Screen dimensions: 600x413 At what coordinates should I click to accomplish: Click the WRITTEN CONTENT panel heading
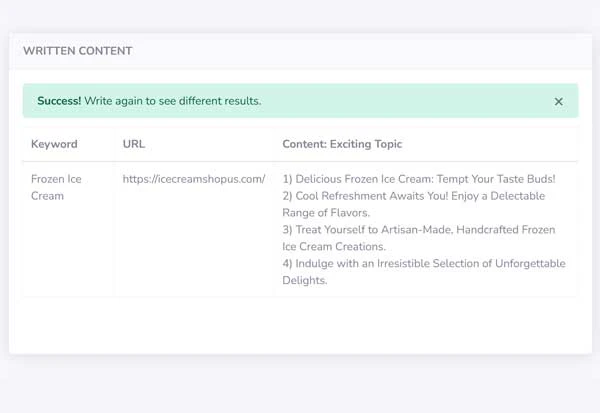tap(77, 50)
